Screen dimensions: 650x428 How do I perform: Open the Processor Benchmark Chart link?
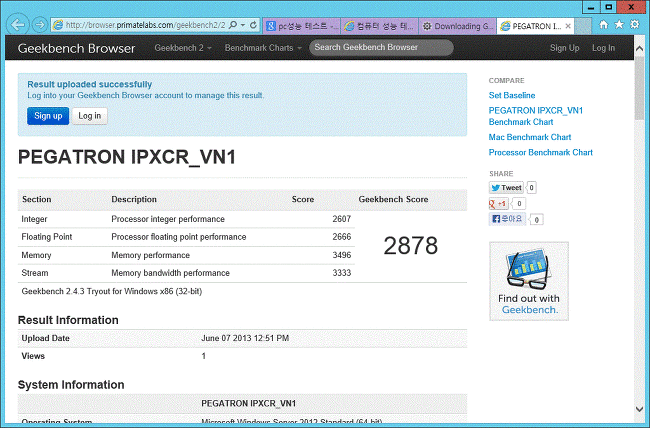pyautogui.click(x=541, y=152)
